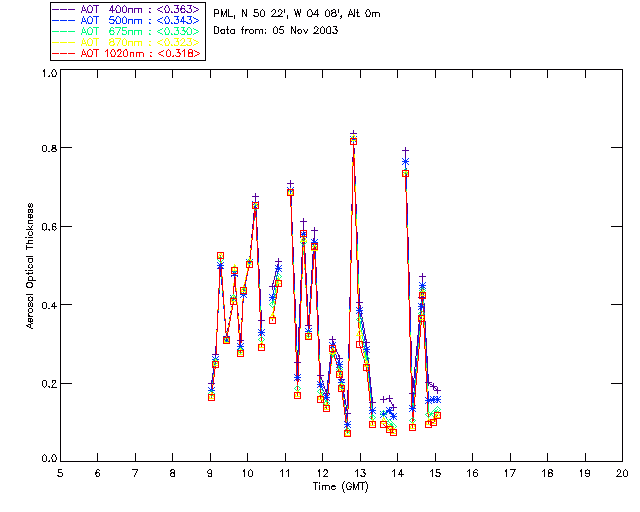Click the lowest red square marker before 13h
Image resolution: width=640 pixels, height=512 pixels.
[347, 433]
